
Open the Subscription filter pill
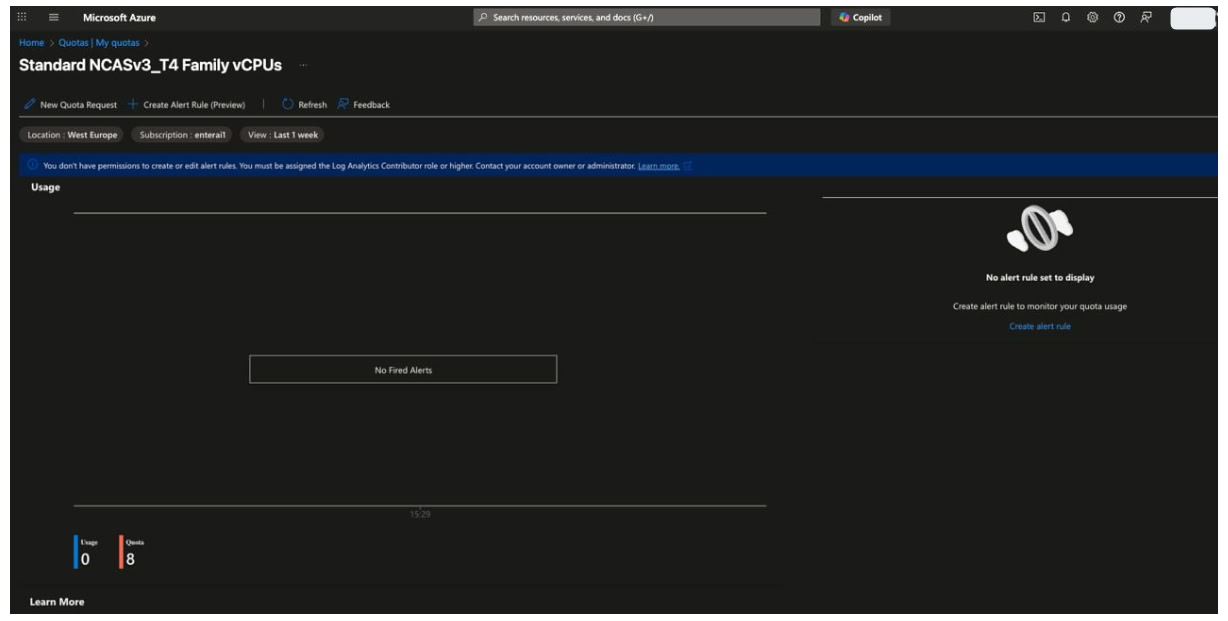(184, 135)
